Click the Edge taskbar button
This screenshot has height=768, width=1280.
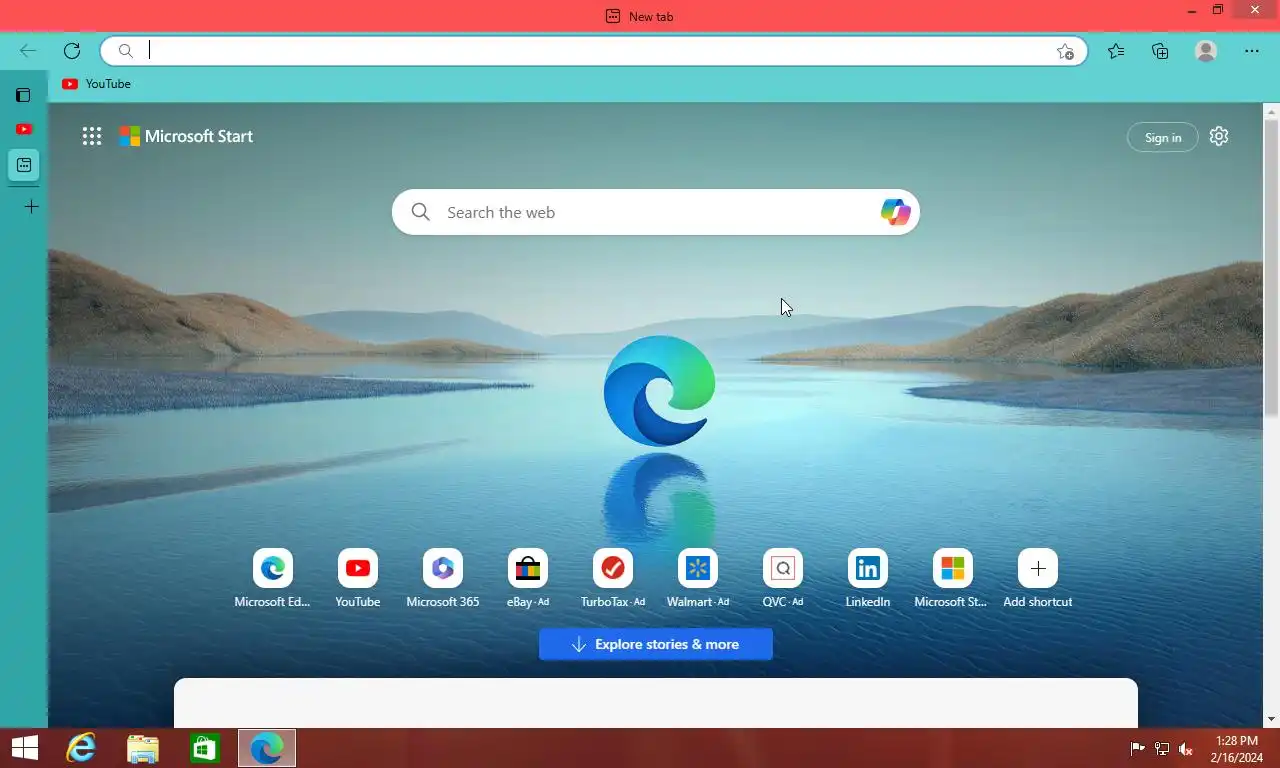(267, 748)
